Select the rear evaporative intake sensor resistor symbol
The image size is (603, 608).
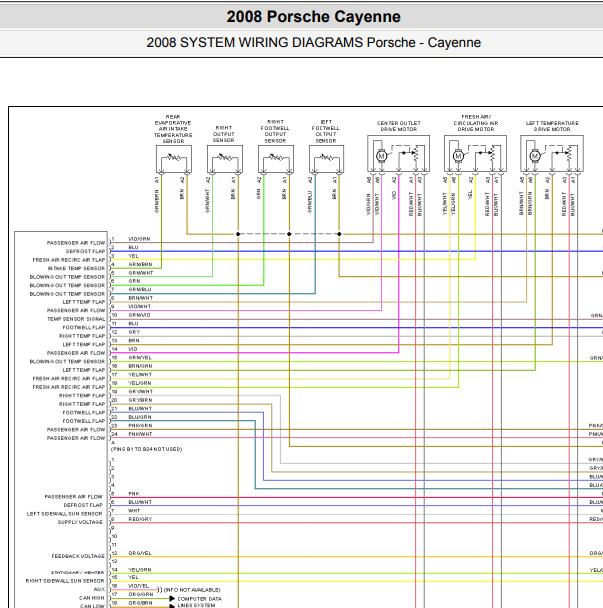tap(174, 157)
